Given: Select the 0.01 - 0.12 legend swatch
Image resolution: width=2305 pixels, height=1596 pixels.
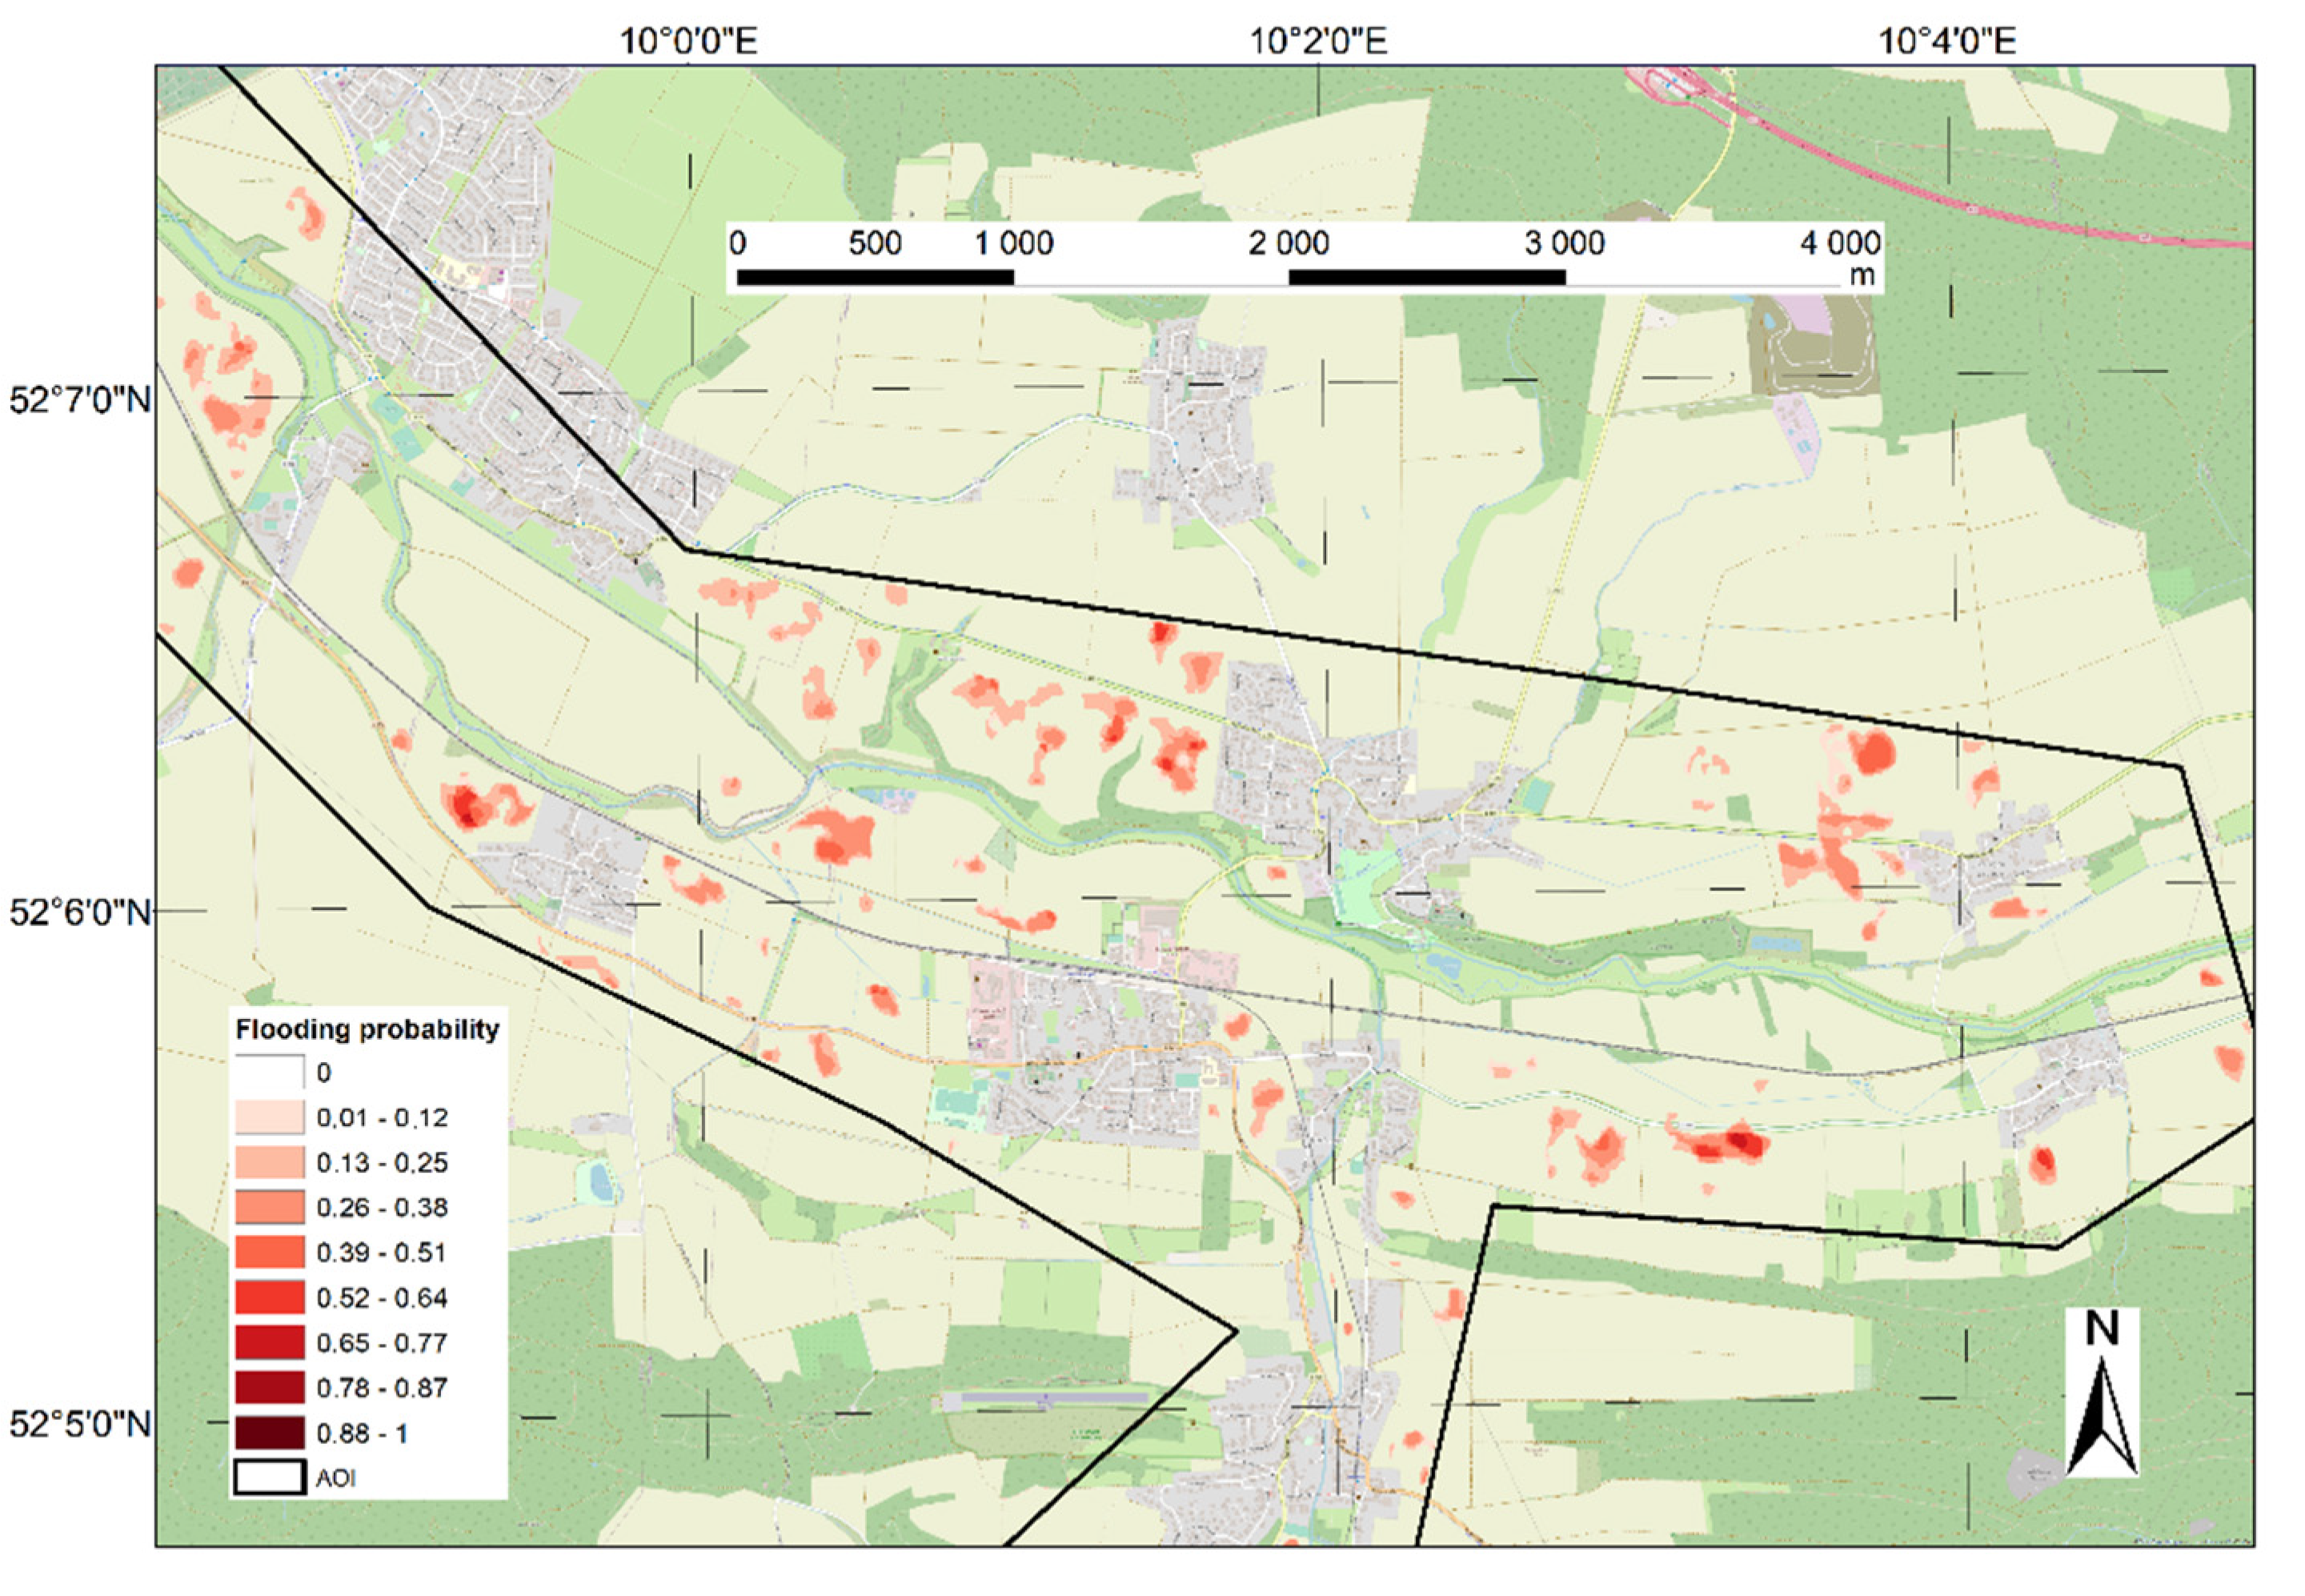Looking at the screenshot, I should click(x=269, y=1117).
